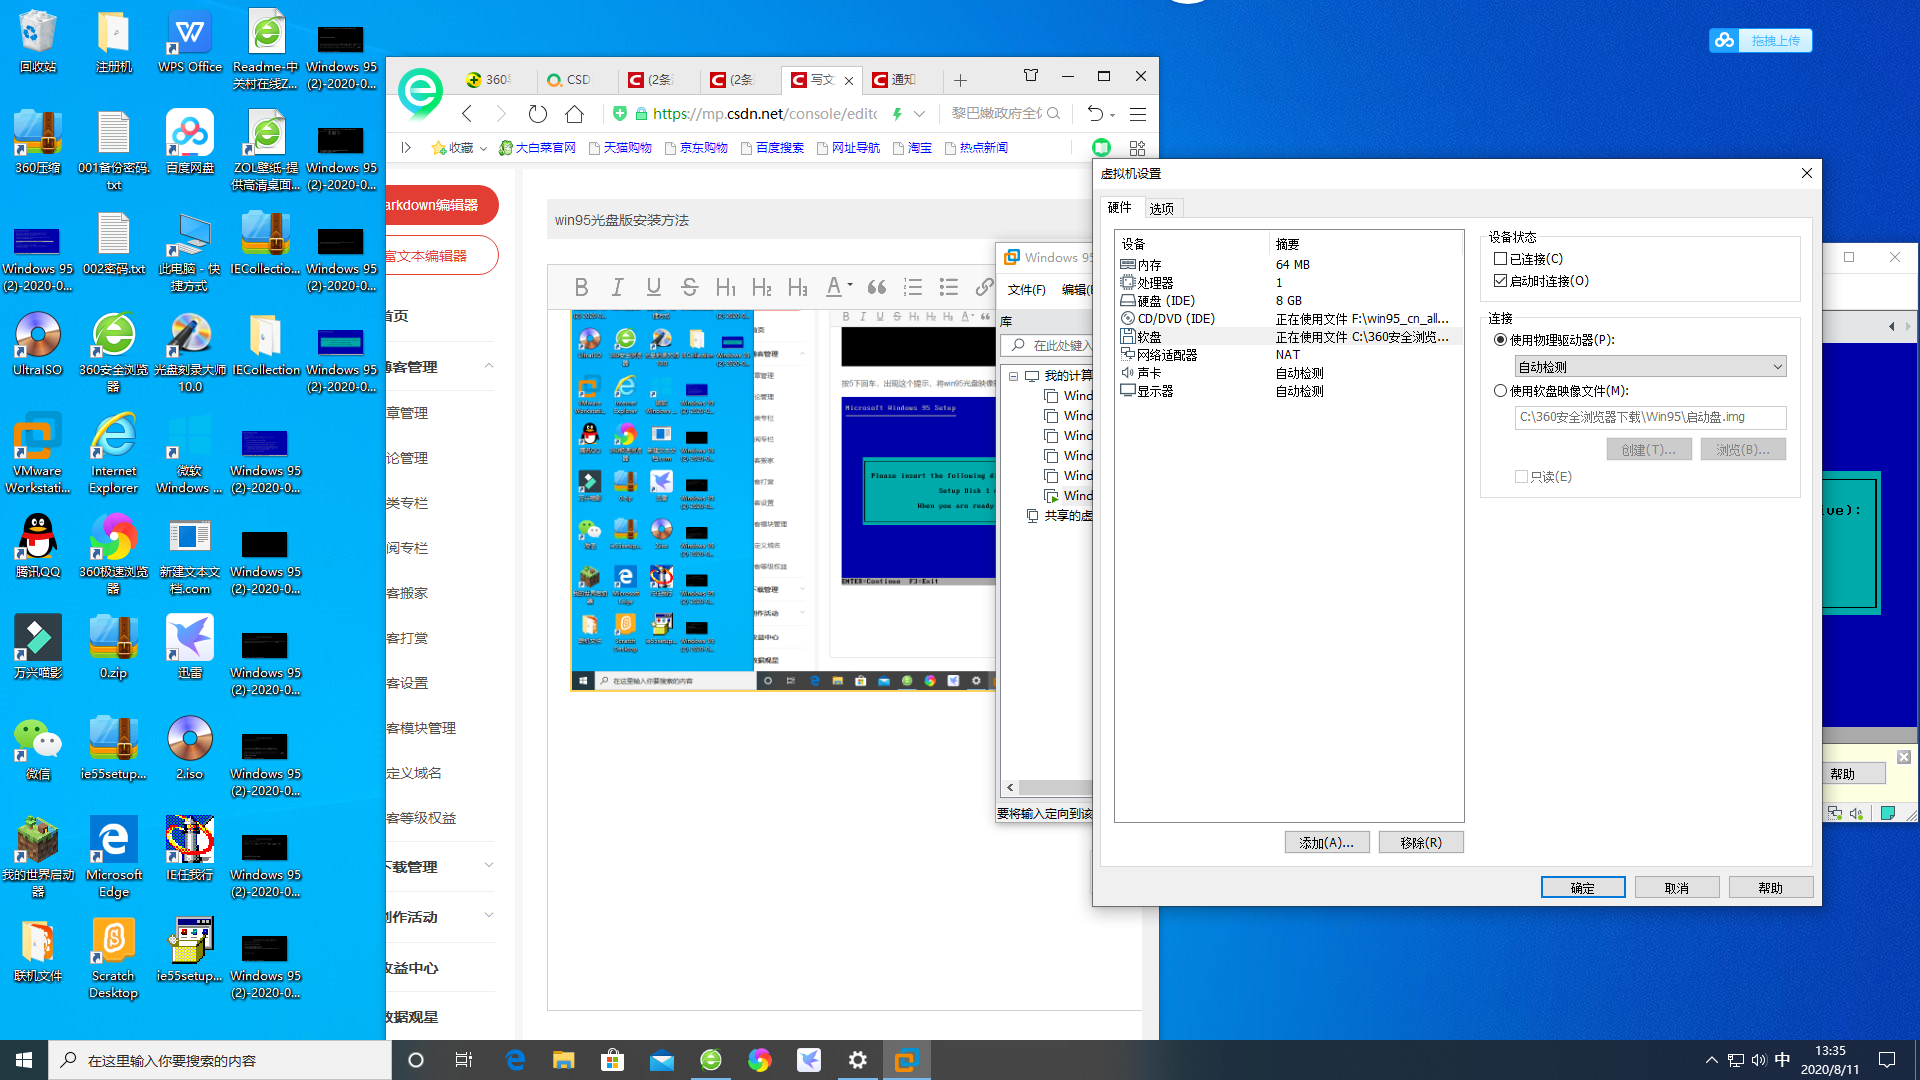Screen dimensions: 1920x1080
Task: Open the text color picker
Action: (x=835, y=287)
